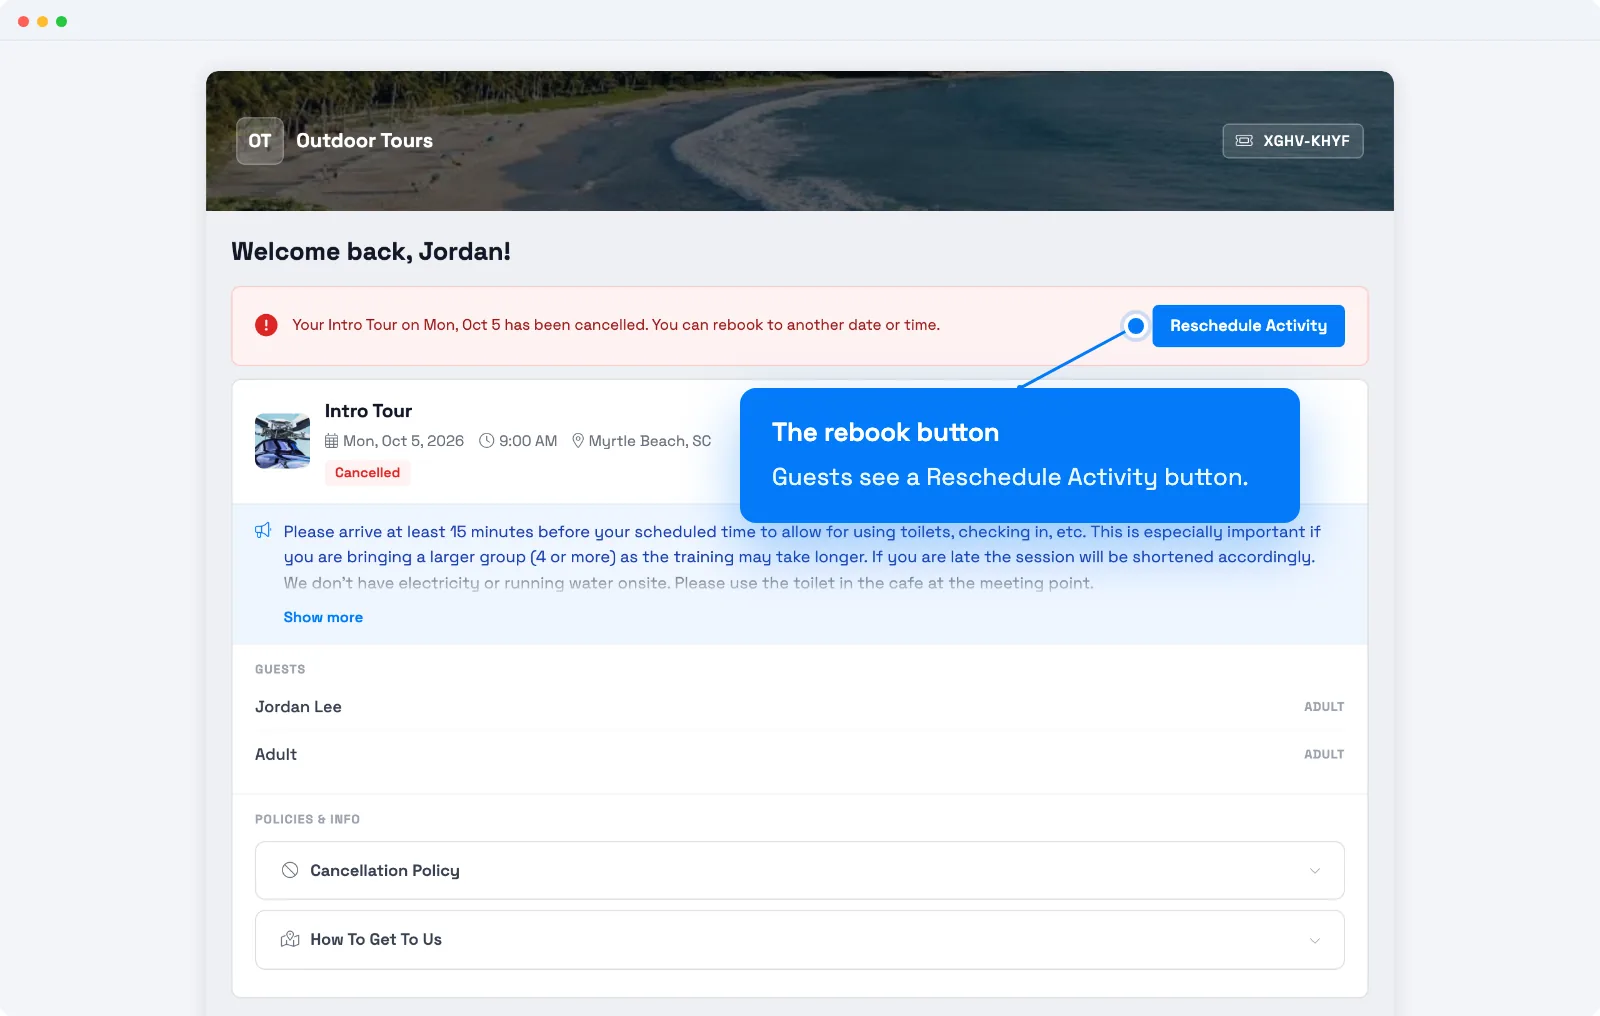Viewport: 1600px width, 1016px height.
Task: Click the Reschedule Activity button
Action: 1248,326
